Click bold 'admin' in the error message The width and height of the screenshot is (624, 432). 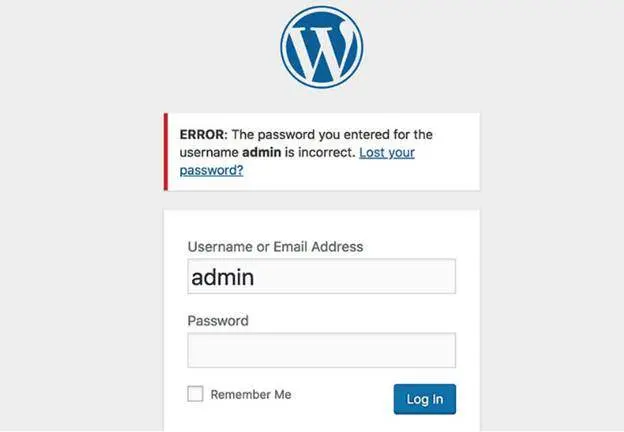click(261, 152)
